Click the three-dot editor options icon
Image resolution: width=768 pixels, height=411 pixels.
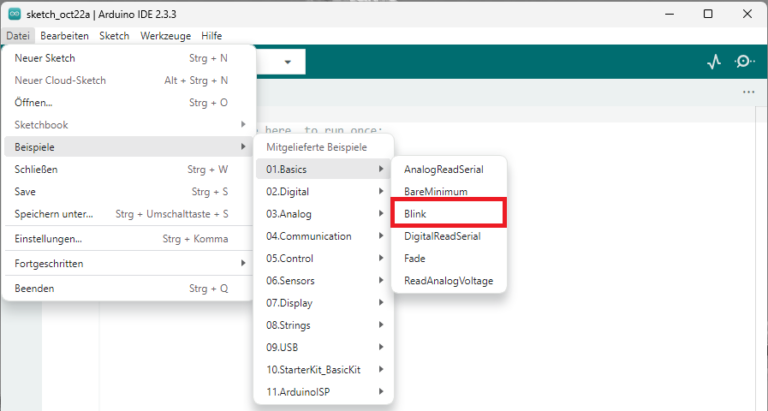748,92
